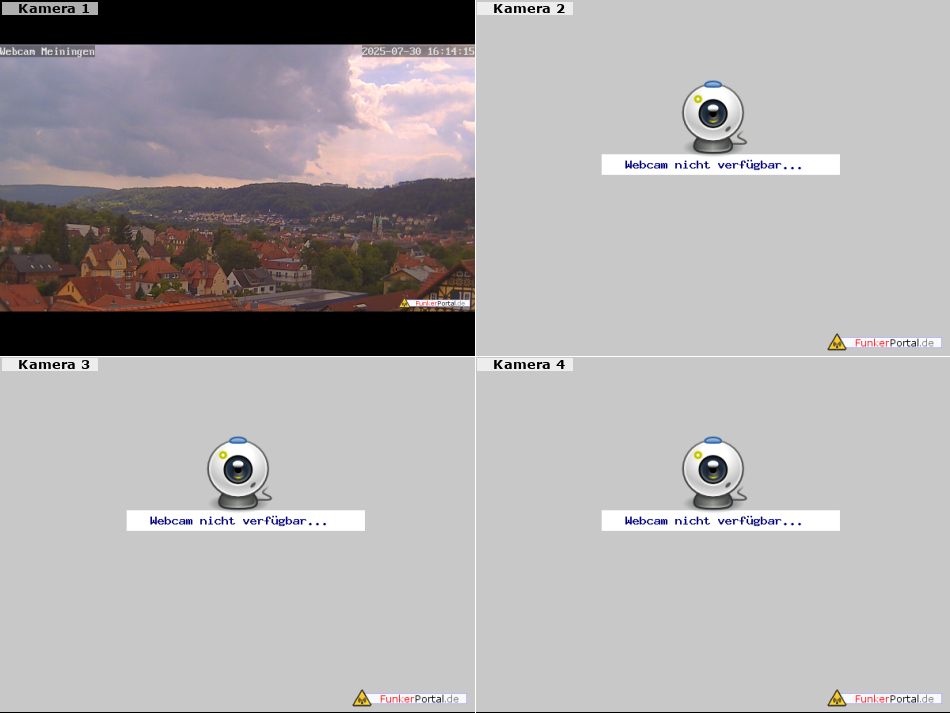Image resolution: width=950 pixels, height=713 pixels.
Task: Click 'Webcam nicht verfügbar...' in Kamera 4
Action: coord(713,521)
